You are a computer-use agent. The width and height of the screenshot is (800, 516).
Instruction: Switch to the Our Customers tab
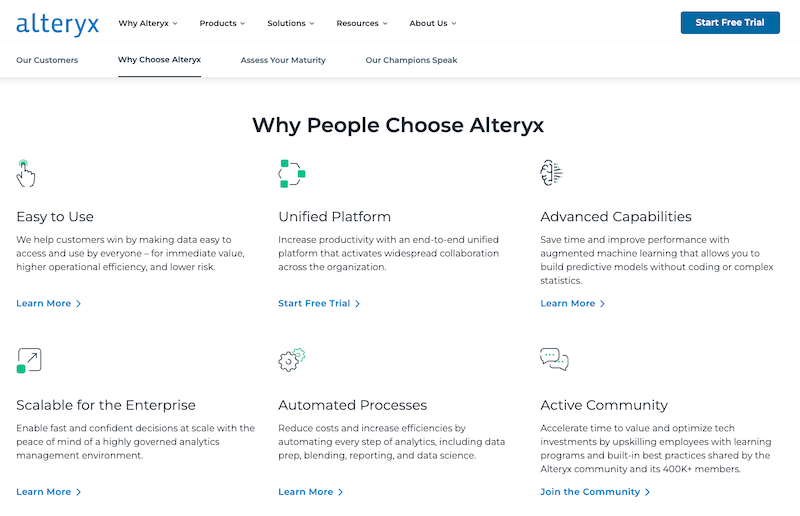pyautogui.click(x=47, y=60)
